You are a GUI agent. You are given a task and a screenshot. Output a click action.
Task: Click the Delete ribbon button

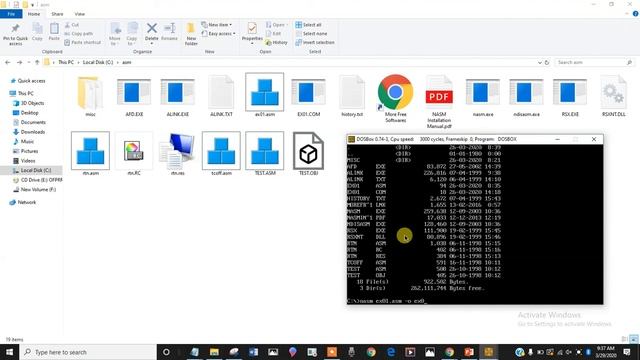[x=151, y=33]
